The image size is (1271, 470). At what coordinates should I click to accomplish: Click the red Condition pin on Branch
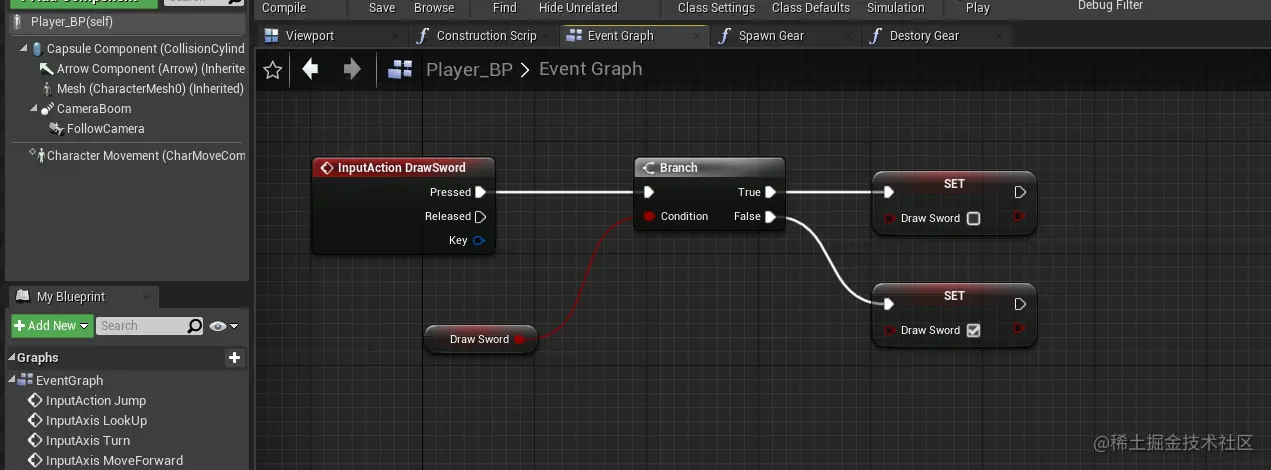pyautogui.click(x=649, y=216)
